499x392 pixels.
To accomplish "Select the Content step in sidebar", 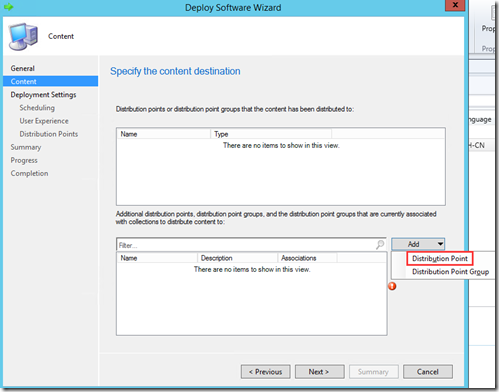I will (51, 81).
